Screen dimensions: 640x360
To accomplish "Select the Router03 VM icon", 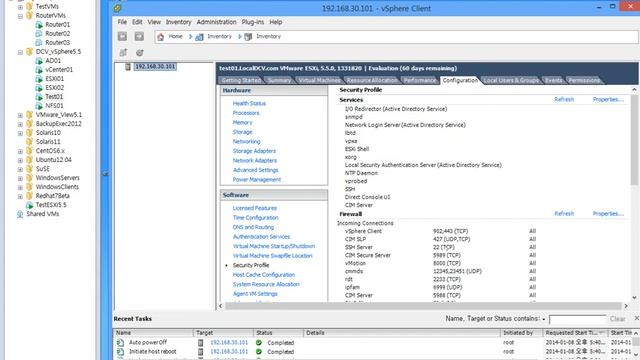I will (x=39, y=42).
